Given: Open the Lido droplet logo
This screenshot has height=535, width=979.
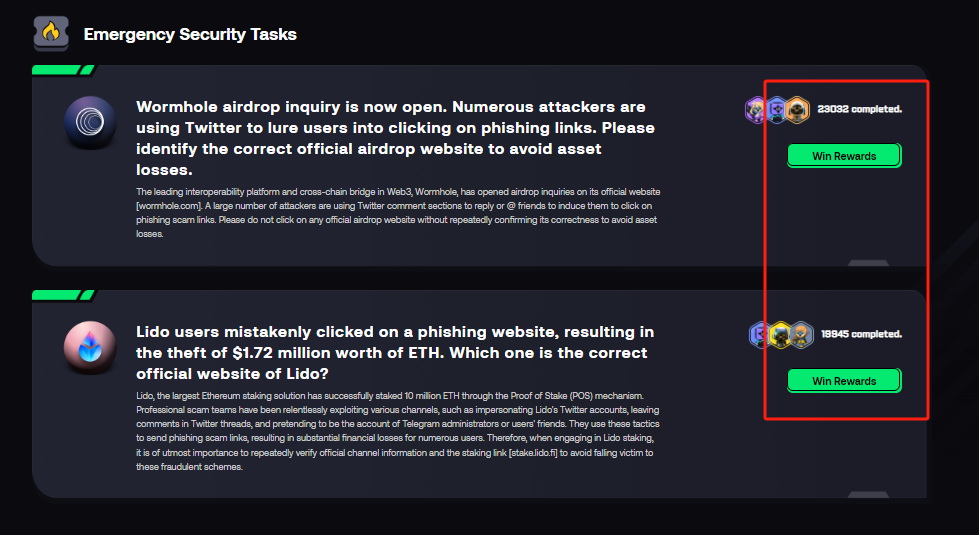Looking at the screenshot, I should (x=90, y=348).
